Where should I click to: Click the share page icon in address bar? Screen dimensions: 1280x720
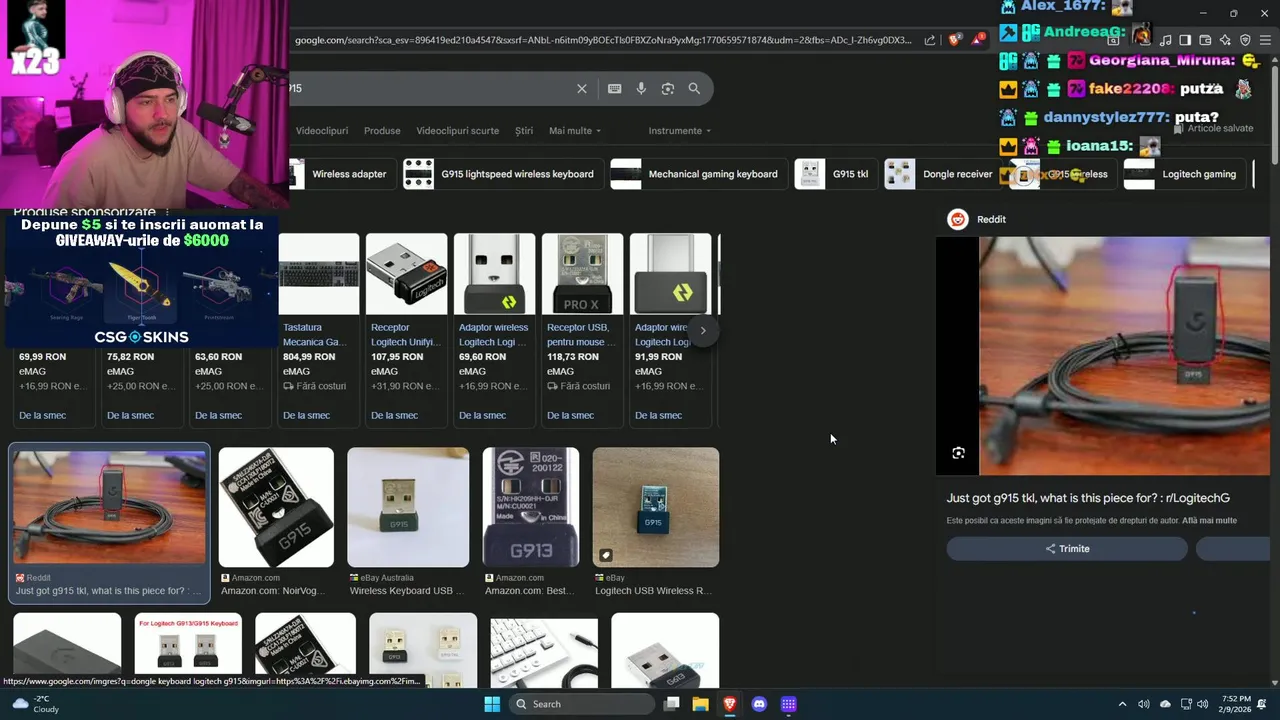[930, 40]
